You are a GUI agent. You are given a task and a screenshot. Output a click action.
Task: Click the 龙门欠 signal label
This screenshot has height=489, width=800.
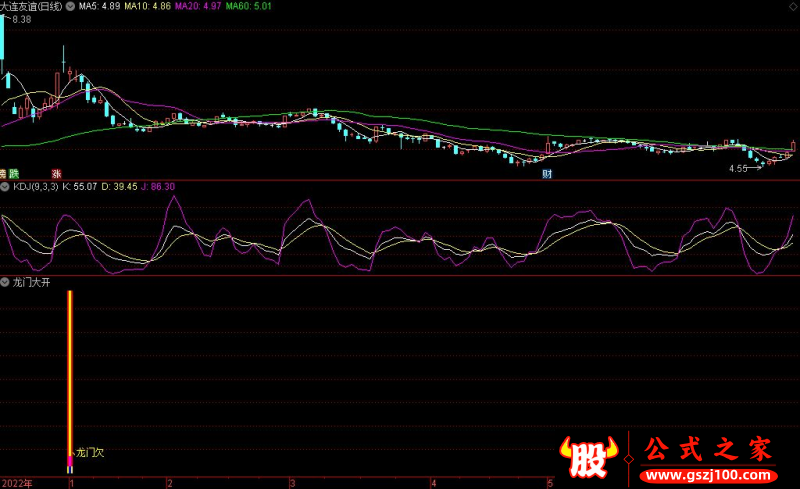pos(90,452)
